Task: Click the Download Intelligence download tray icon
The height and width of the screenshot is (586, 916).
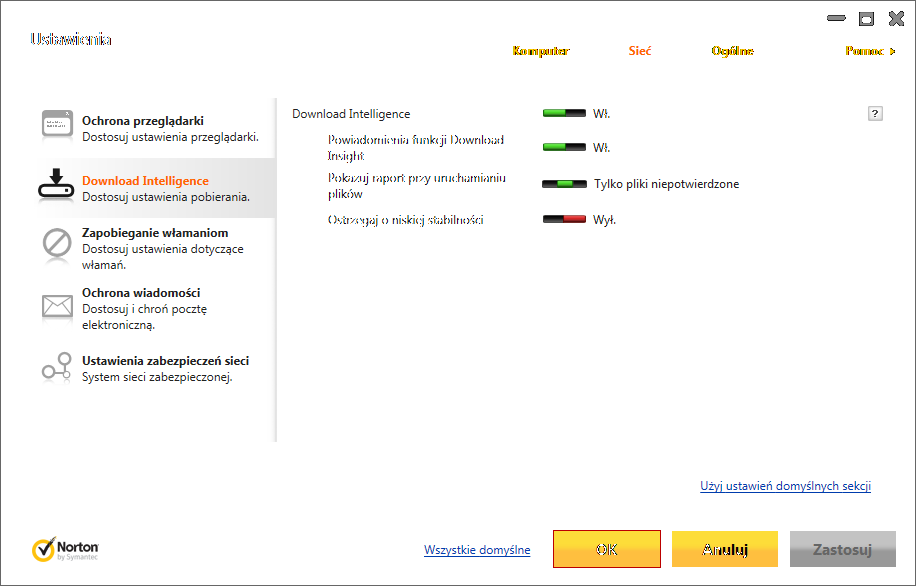Action: (x=56, y=183)
